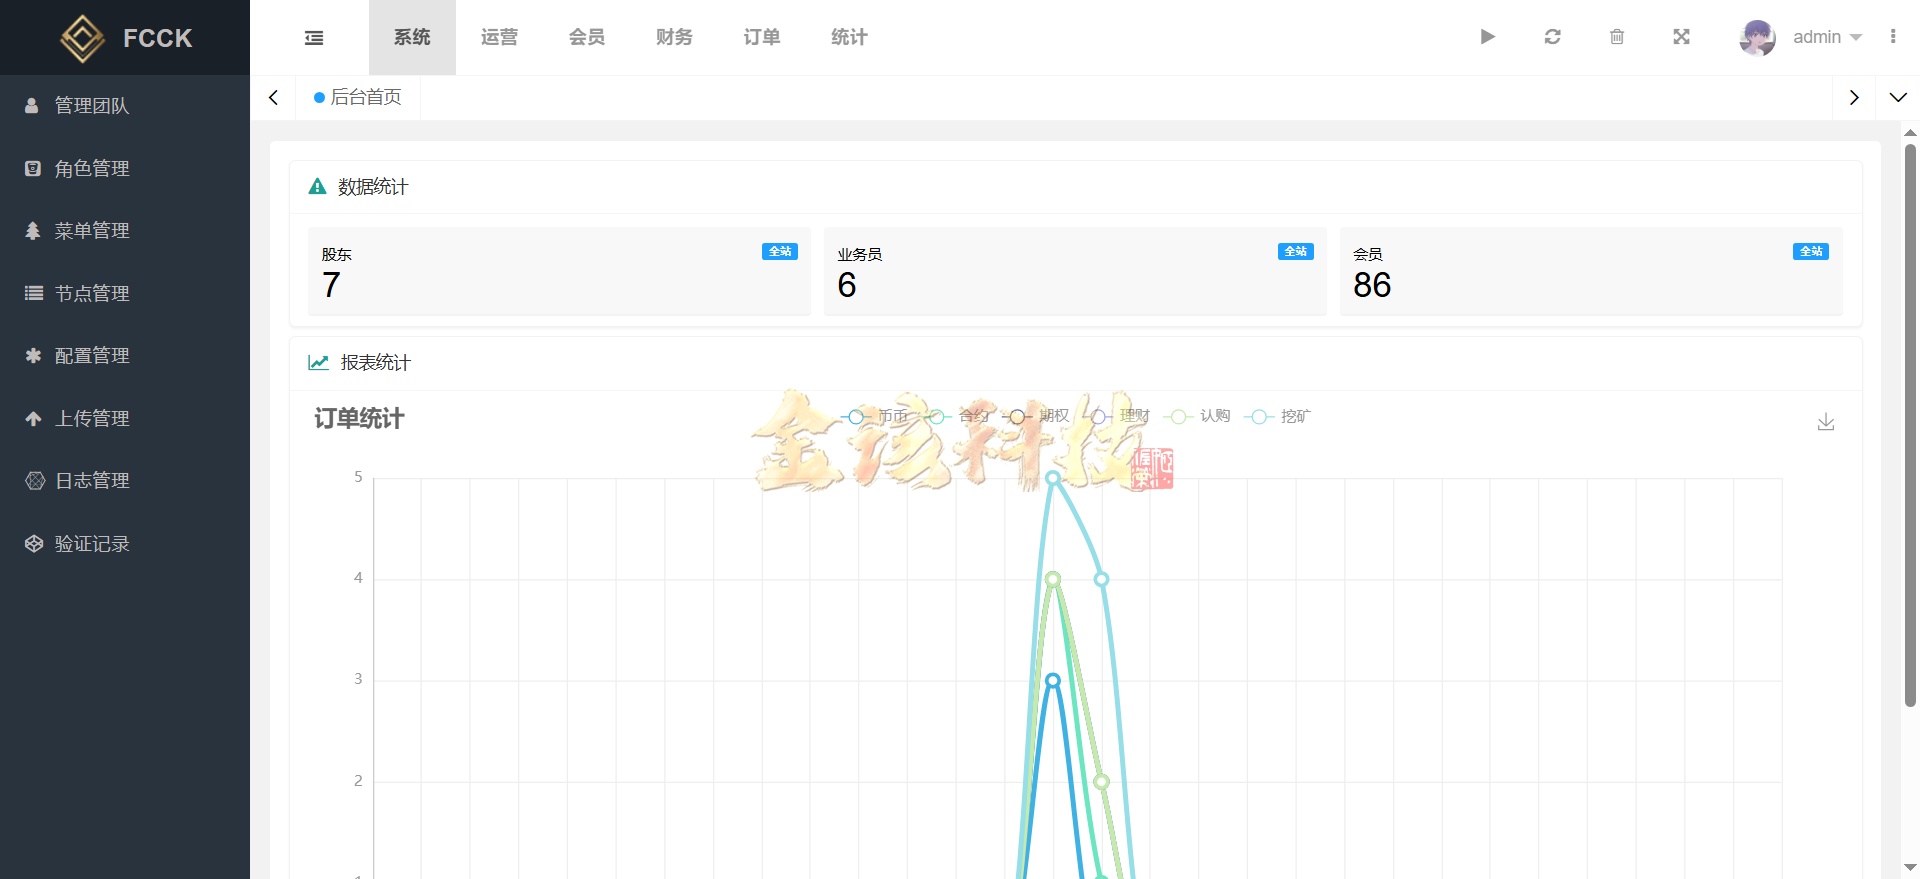
Task: Open the 系统 top menu
Action: [x=412, y=37]
